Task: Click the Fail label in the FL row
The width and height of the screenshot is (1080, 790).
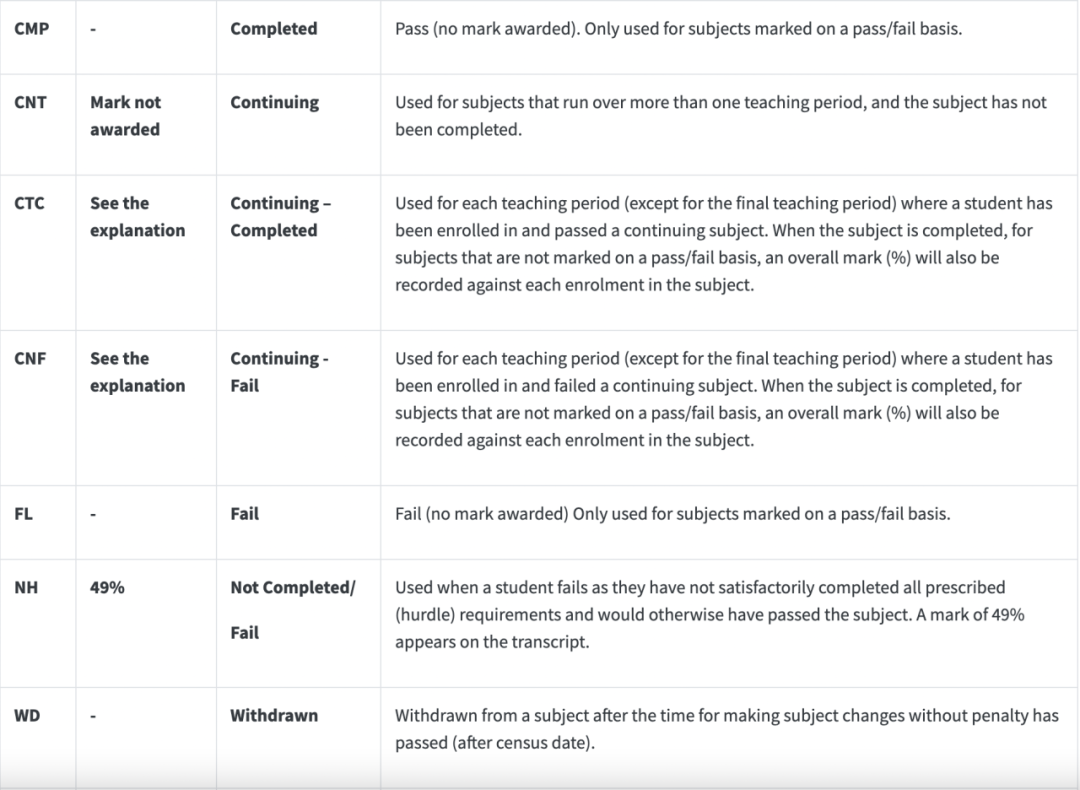Action: (245, 514)
